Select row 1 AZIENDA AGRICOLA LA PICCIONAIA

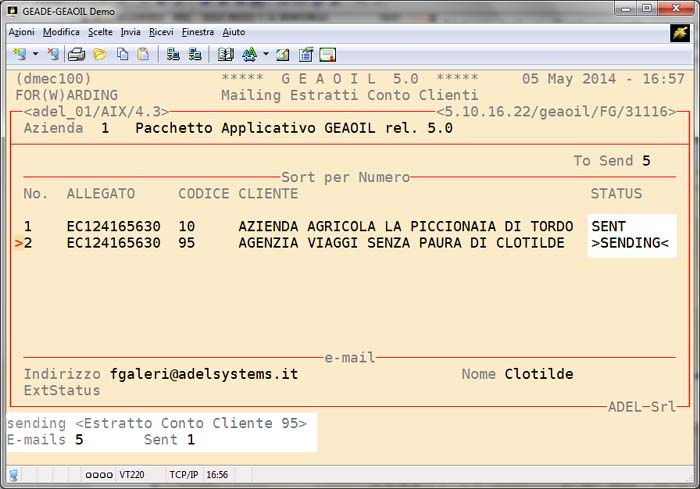tap(405, 227)
